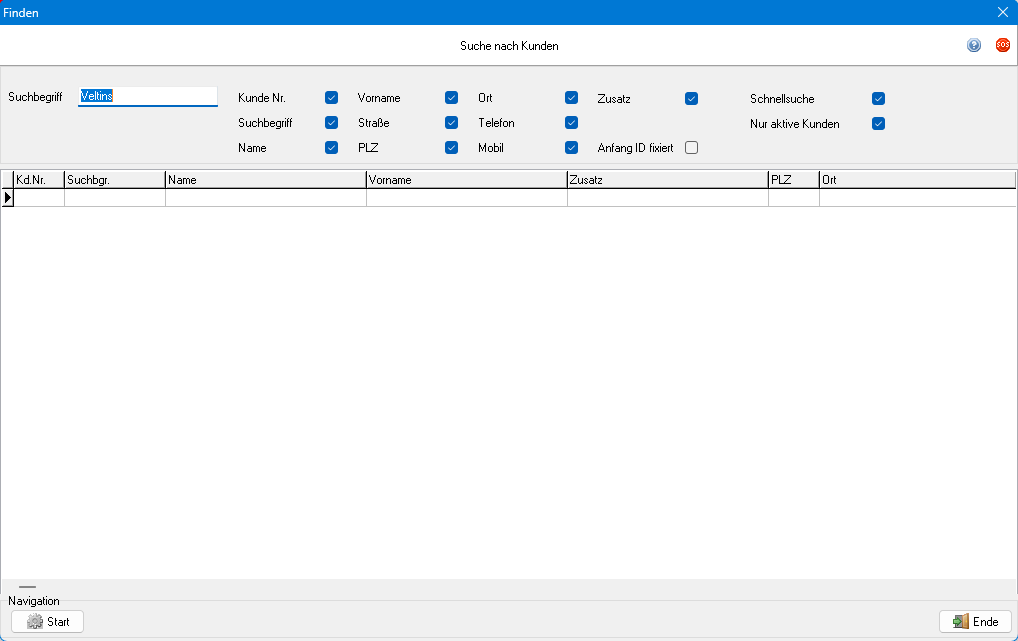Turn off the Schnellsuche checkbox
This screenshot has width=1018, height=641.
(x=878, y=99)
